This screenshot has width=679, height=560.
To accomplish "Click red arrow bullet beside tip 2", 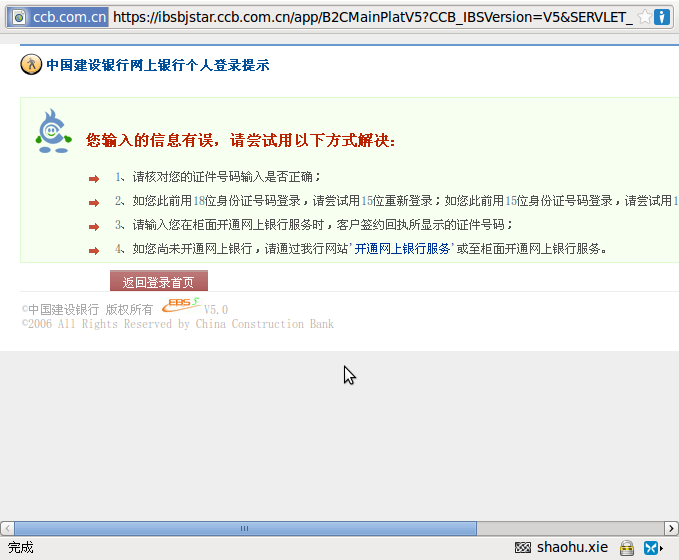I will (94, 203).
